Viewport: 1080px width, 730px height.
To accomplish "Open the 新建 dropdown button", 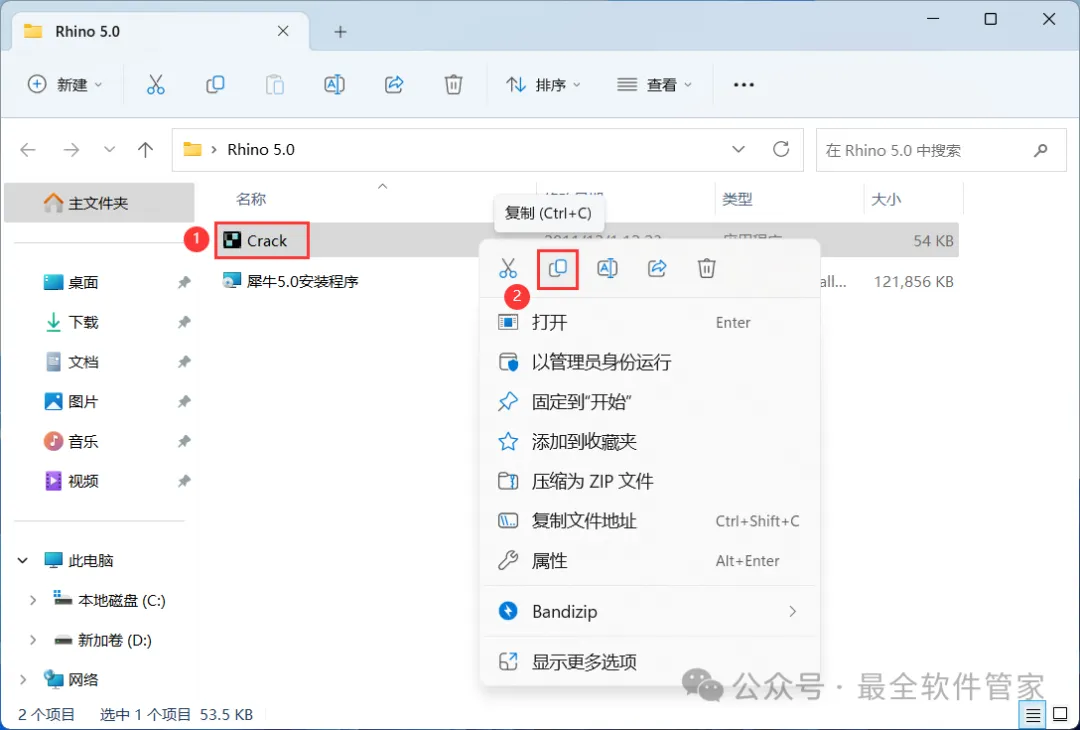I will tap(65, 85).
